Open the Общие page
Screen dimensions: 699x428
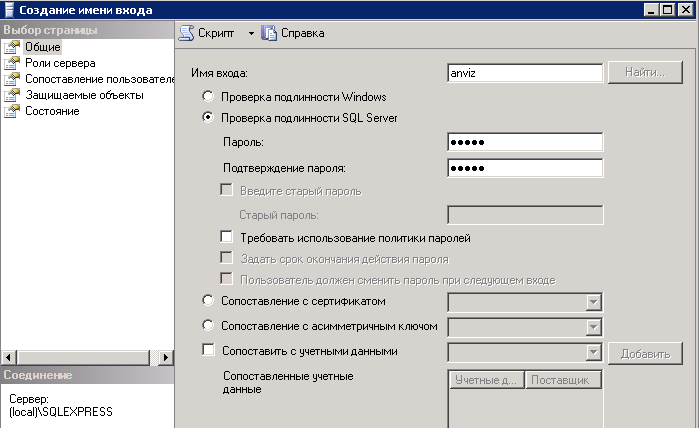(x=42, y=47)
